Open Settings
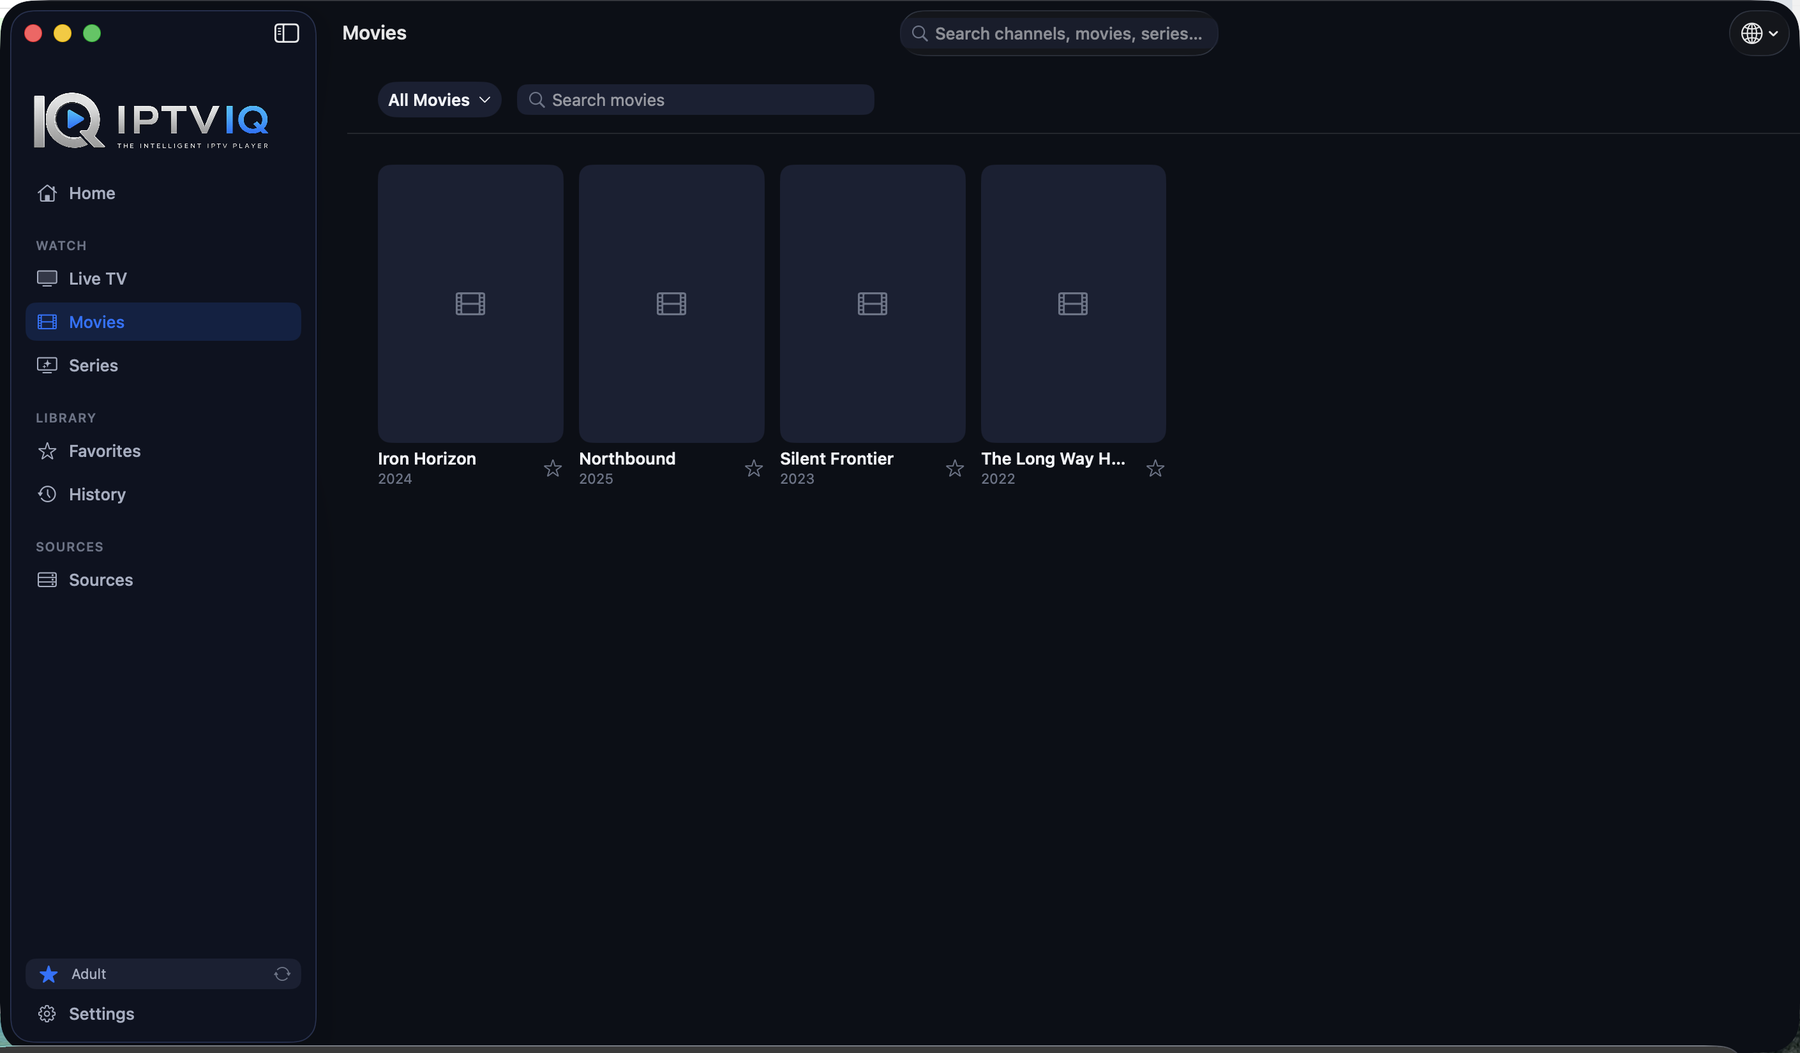The image size is (1800, 1053). coord(163,1014)
